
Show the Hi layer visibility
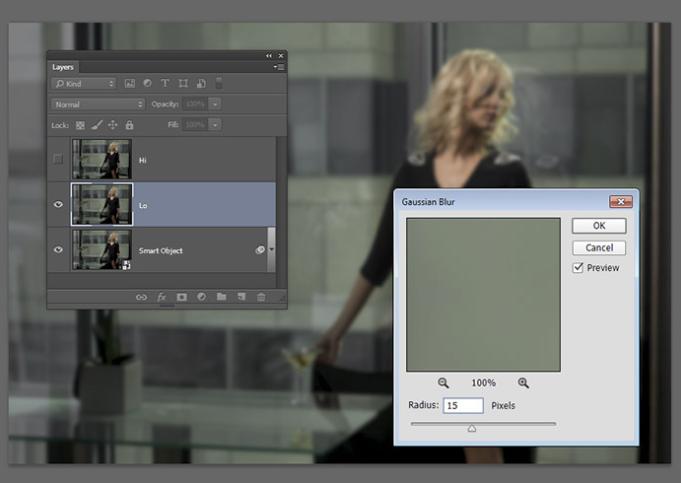(x=58, y=159)
